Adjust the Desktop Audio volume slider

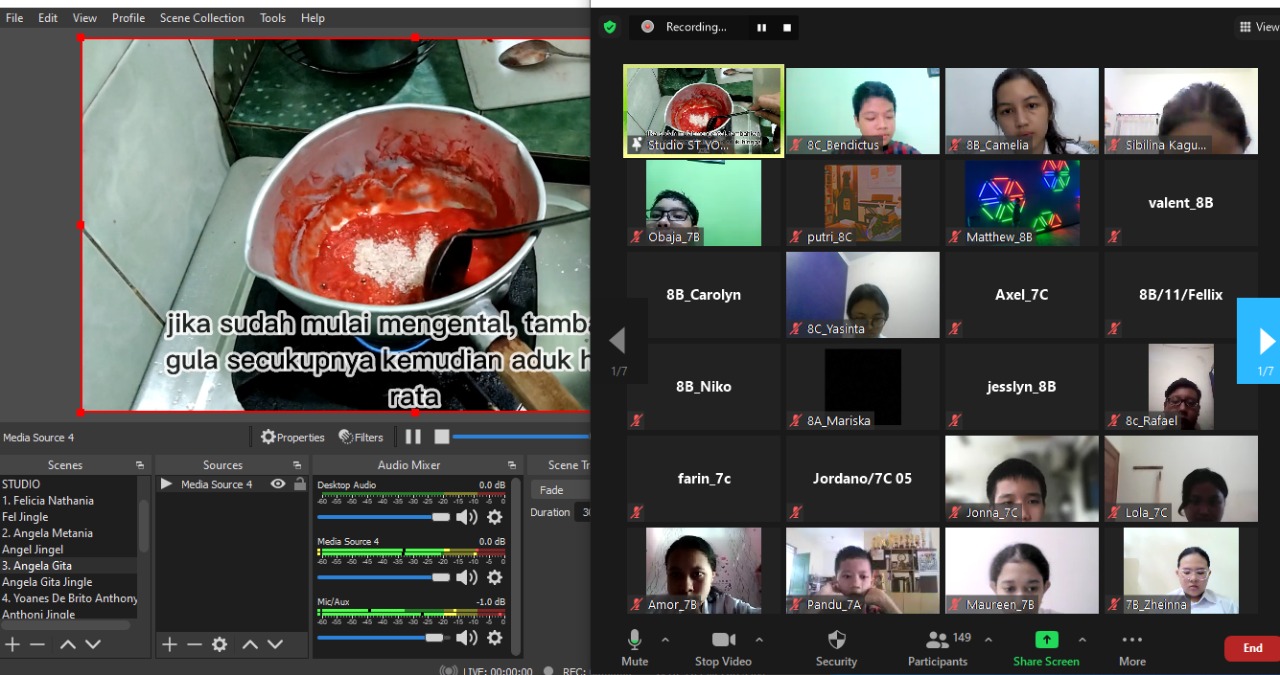pos(384,517)
